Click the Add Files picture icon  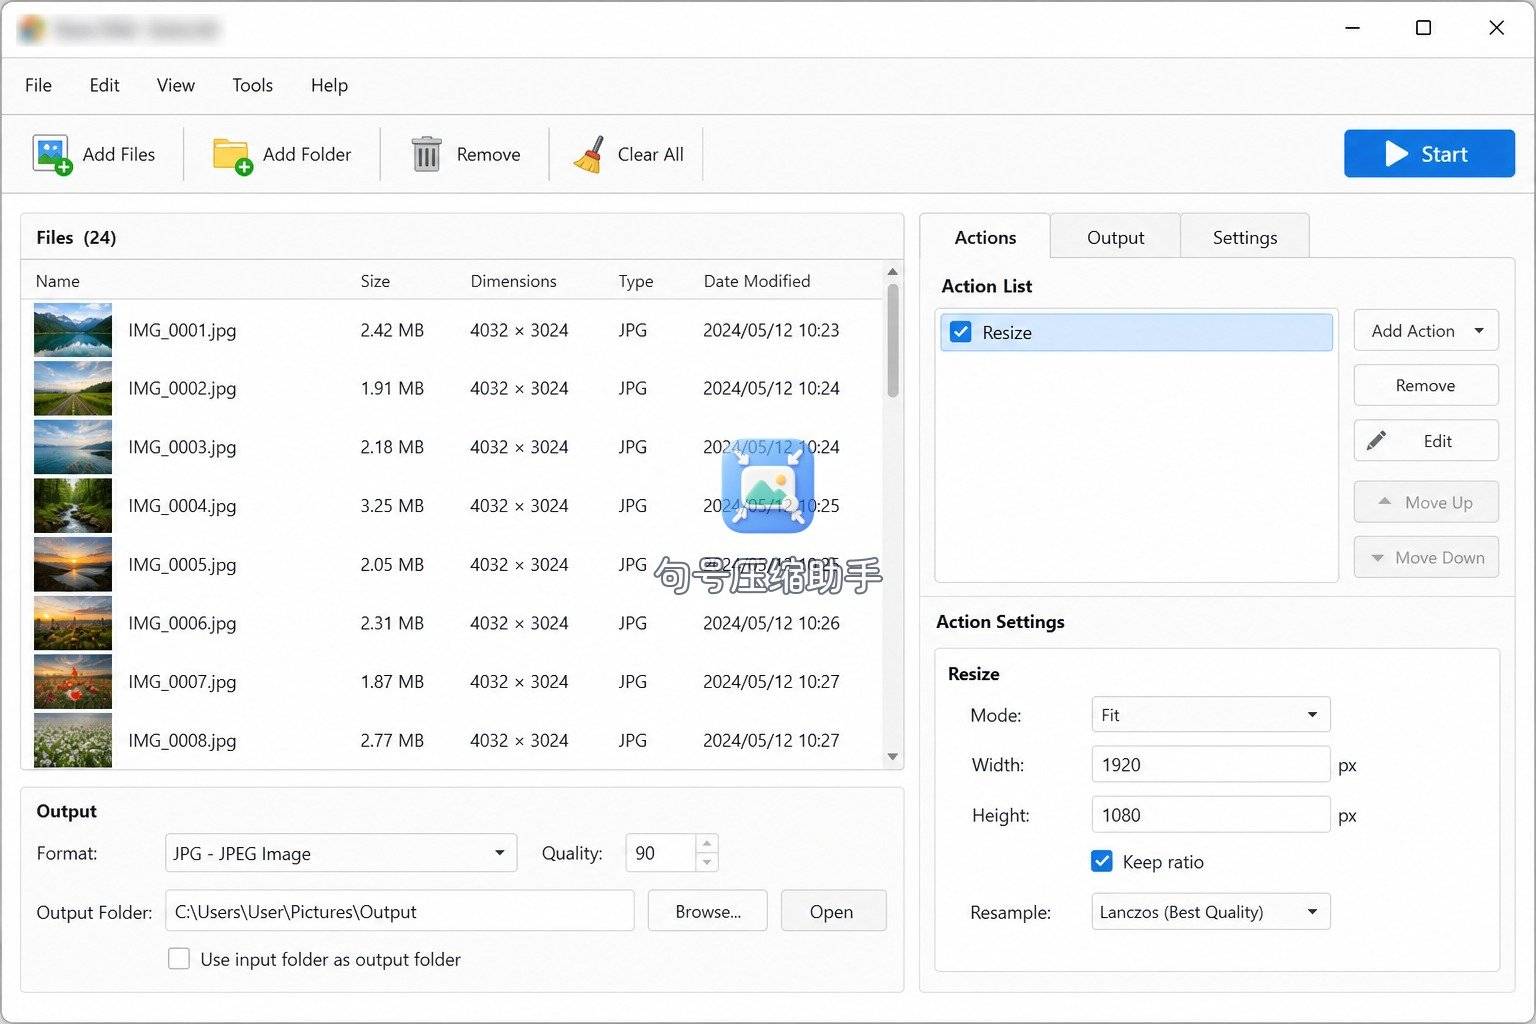[52, 155]
